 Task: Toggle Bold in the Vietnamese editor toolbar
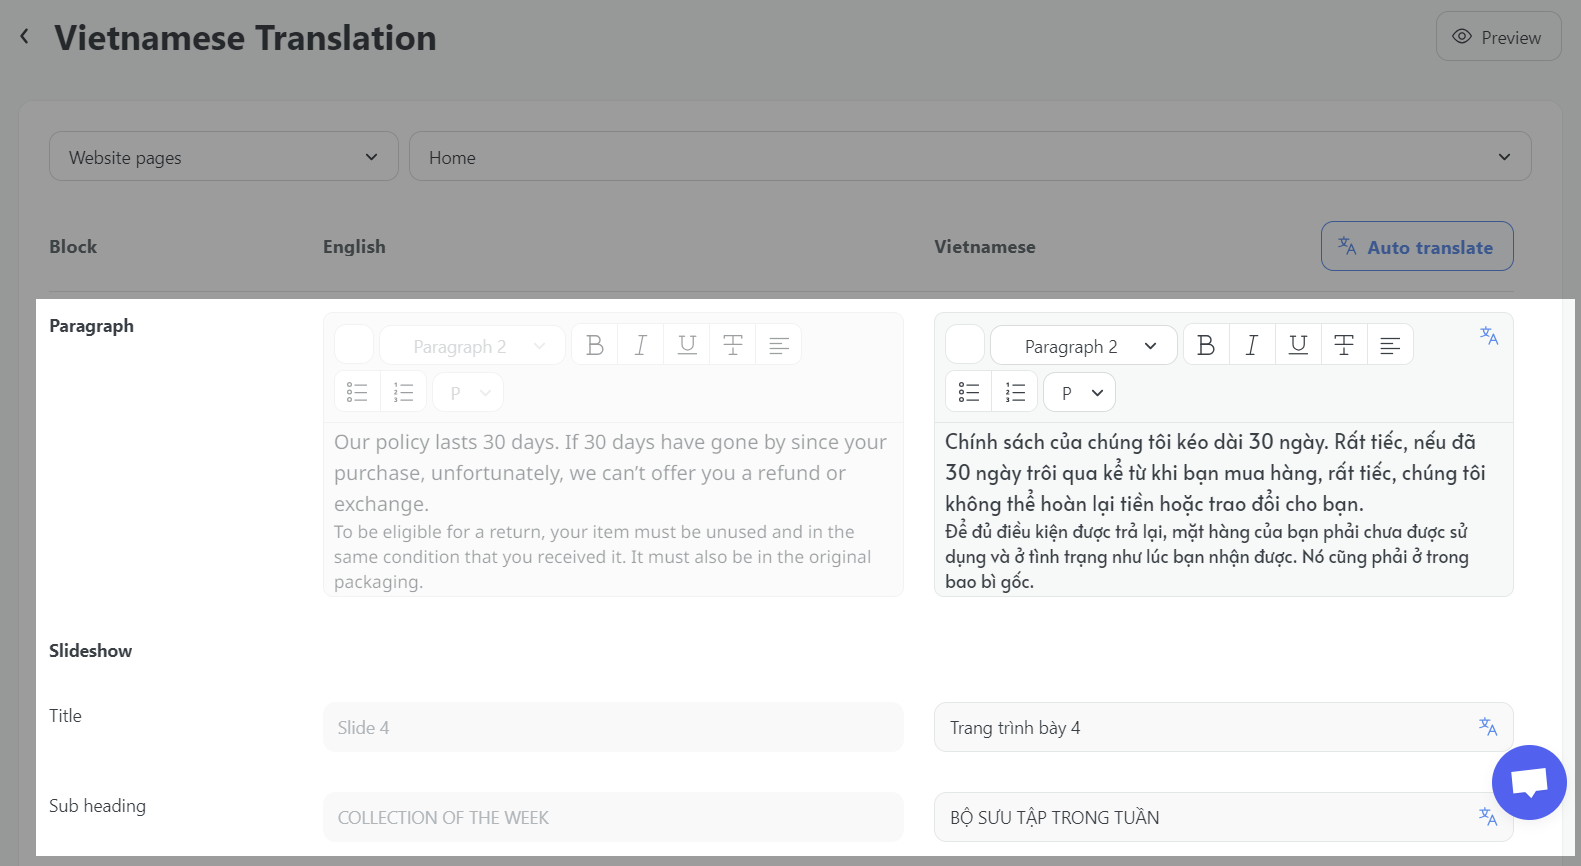click(1207, 345)
